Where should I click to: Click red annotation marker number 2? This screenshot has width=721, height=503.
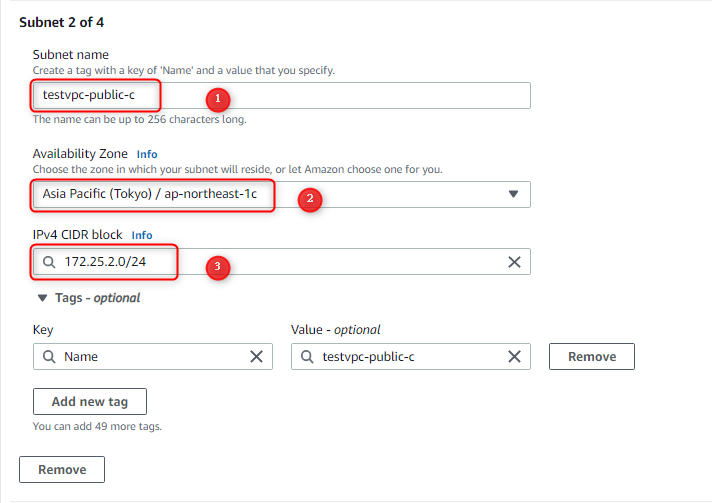click(x=310, y=199)
